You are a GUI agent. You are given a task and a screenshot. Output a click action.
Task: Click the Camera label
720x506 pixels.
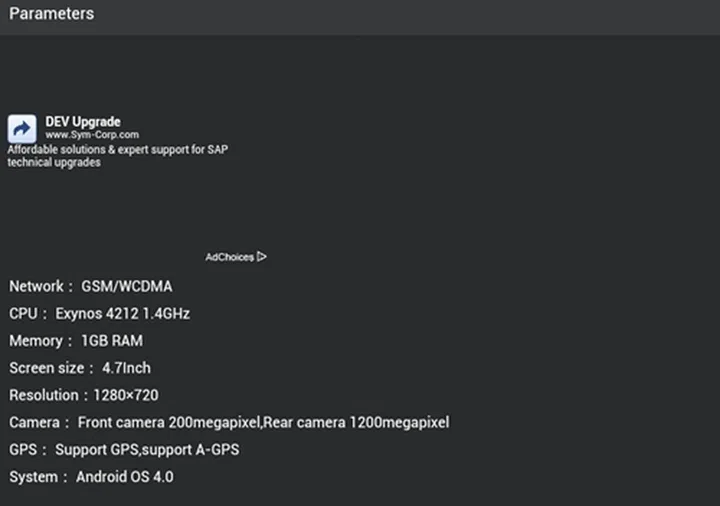35,422
